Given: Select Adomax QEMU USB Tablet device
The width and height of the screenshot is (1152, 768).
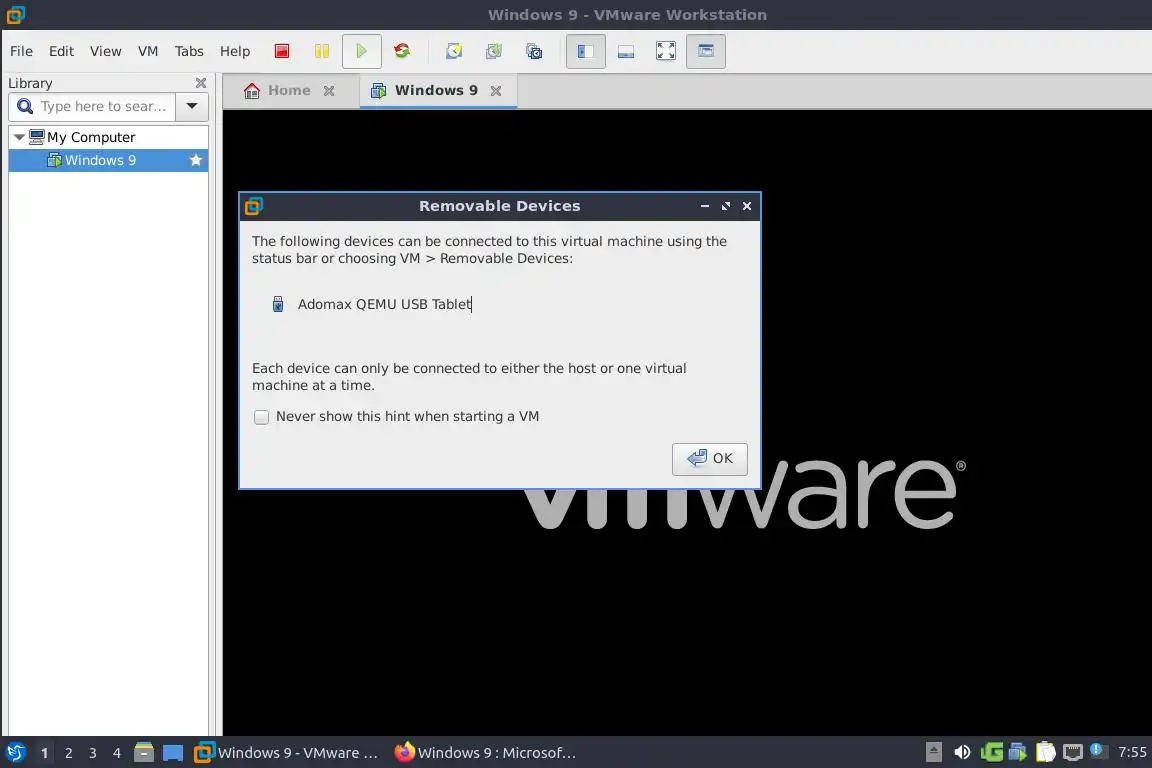Looking at the screenshot, I should (x=384, y=304).
